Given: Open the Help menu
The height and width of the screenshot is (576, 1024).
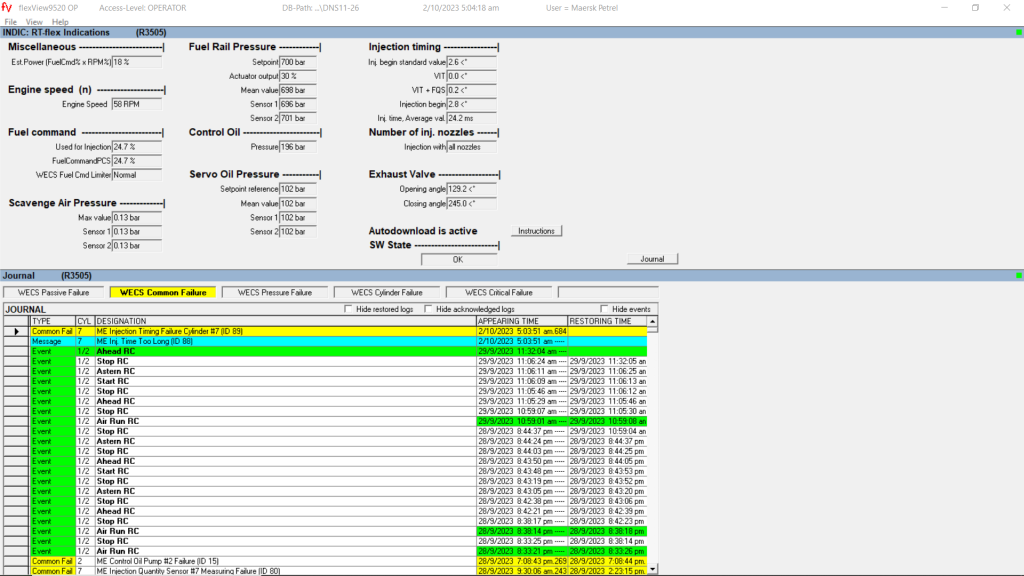Looking at the screenshot, I should [60, 21].
